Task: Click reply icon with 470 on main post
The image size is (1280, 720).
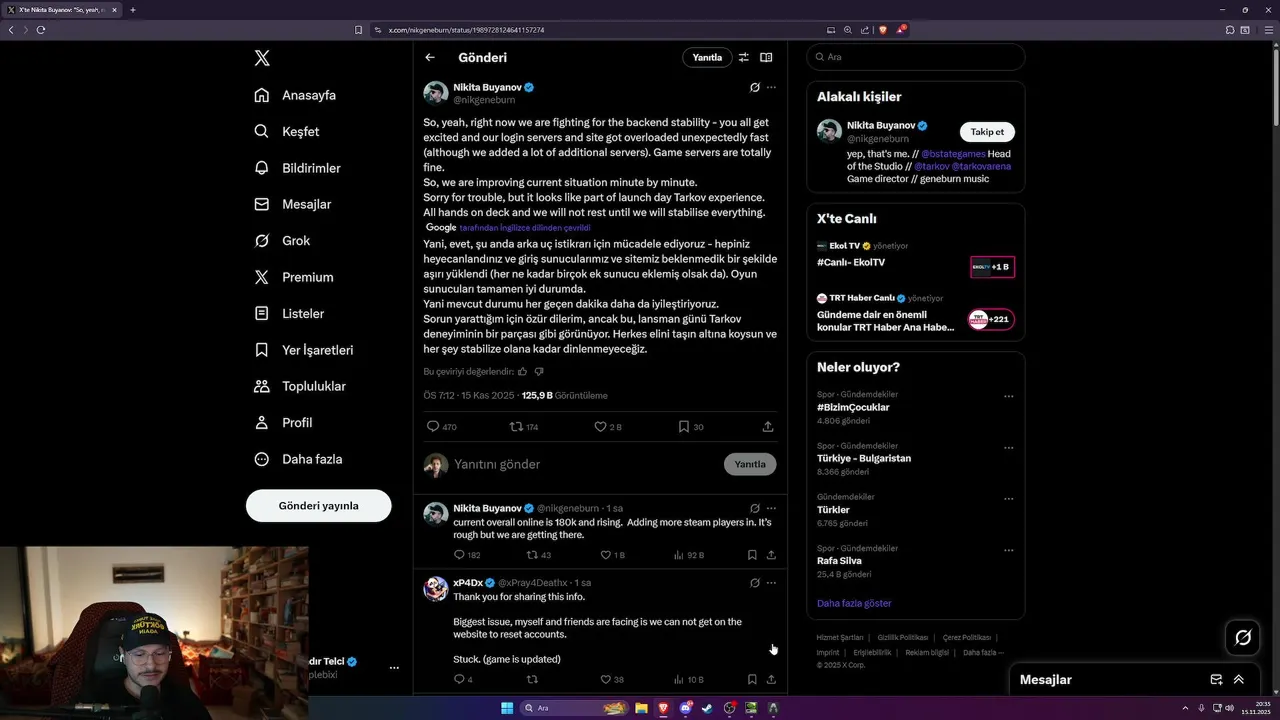Action: pos(441,426)
